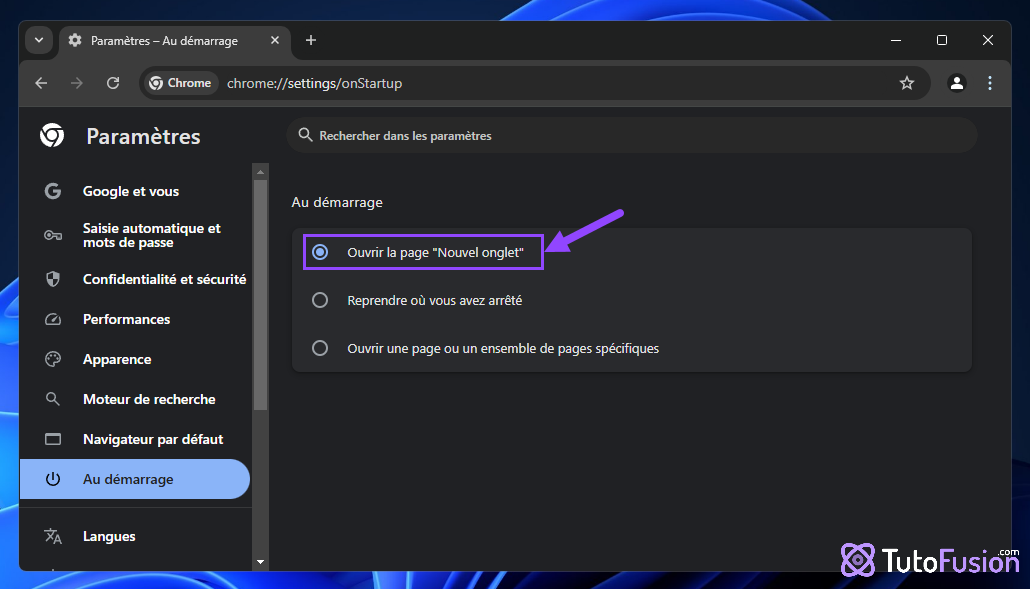Click the Paramètres title text

pyautogui.click(x=143, y=137)
